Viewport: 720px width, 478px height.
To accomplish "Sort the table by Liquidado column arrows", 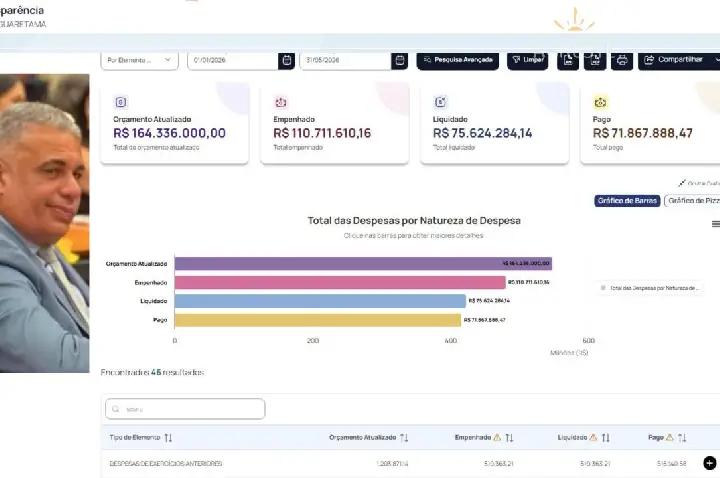I will pos(606,438).
